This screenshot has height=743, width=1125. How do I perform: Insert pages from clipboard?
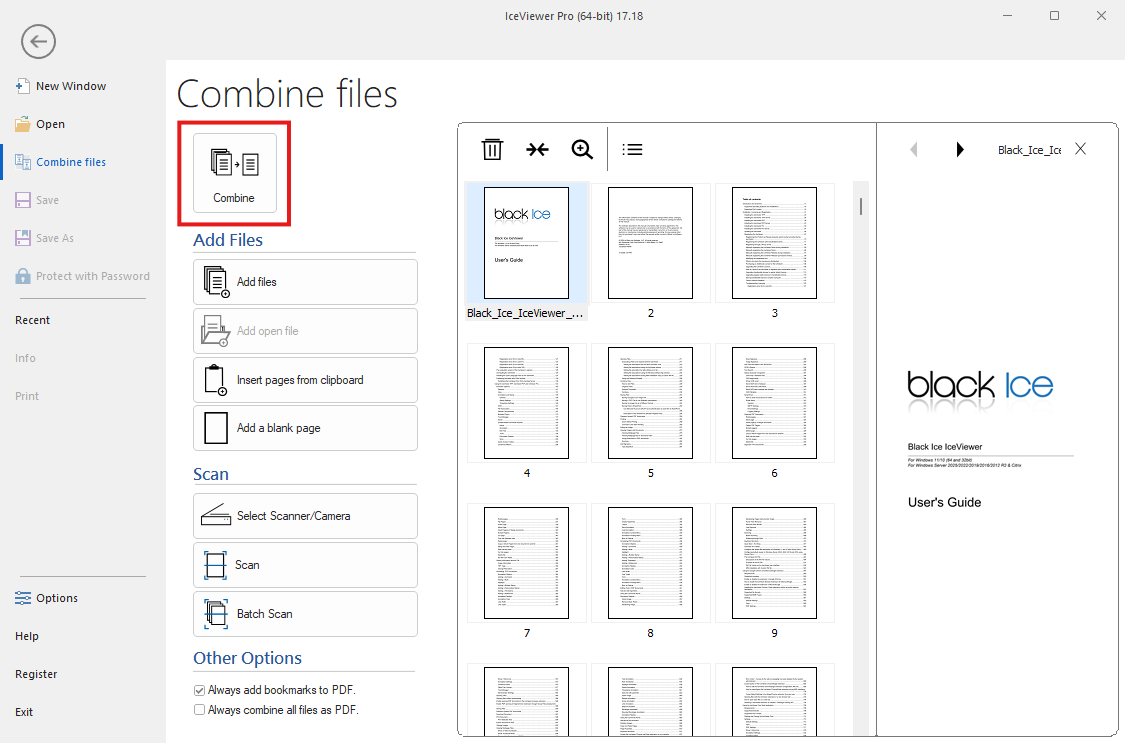pos(306,380)
